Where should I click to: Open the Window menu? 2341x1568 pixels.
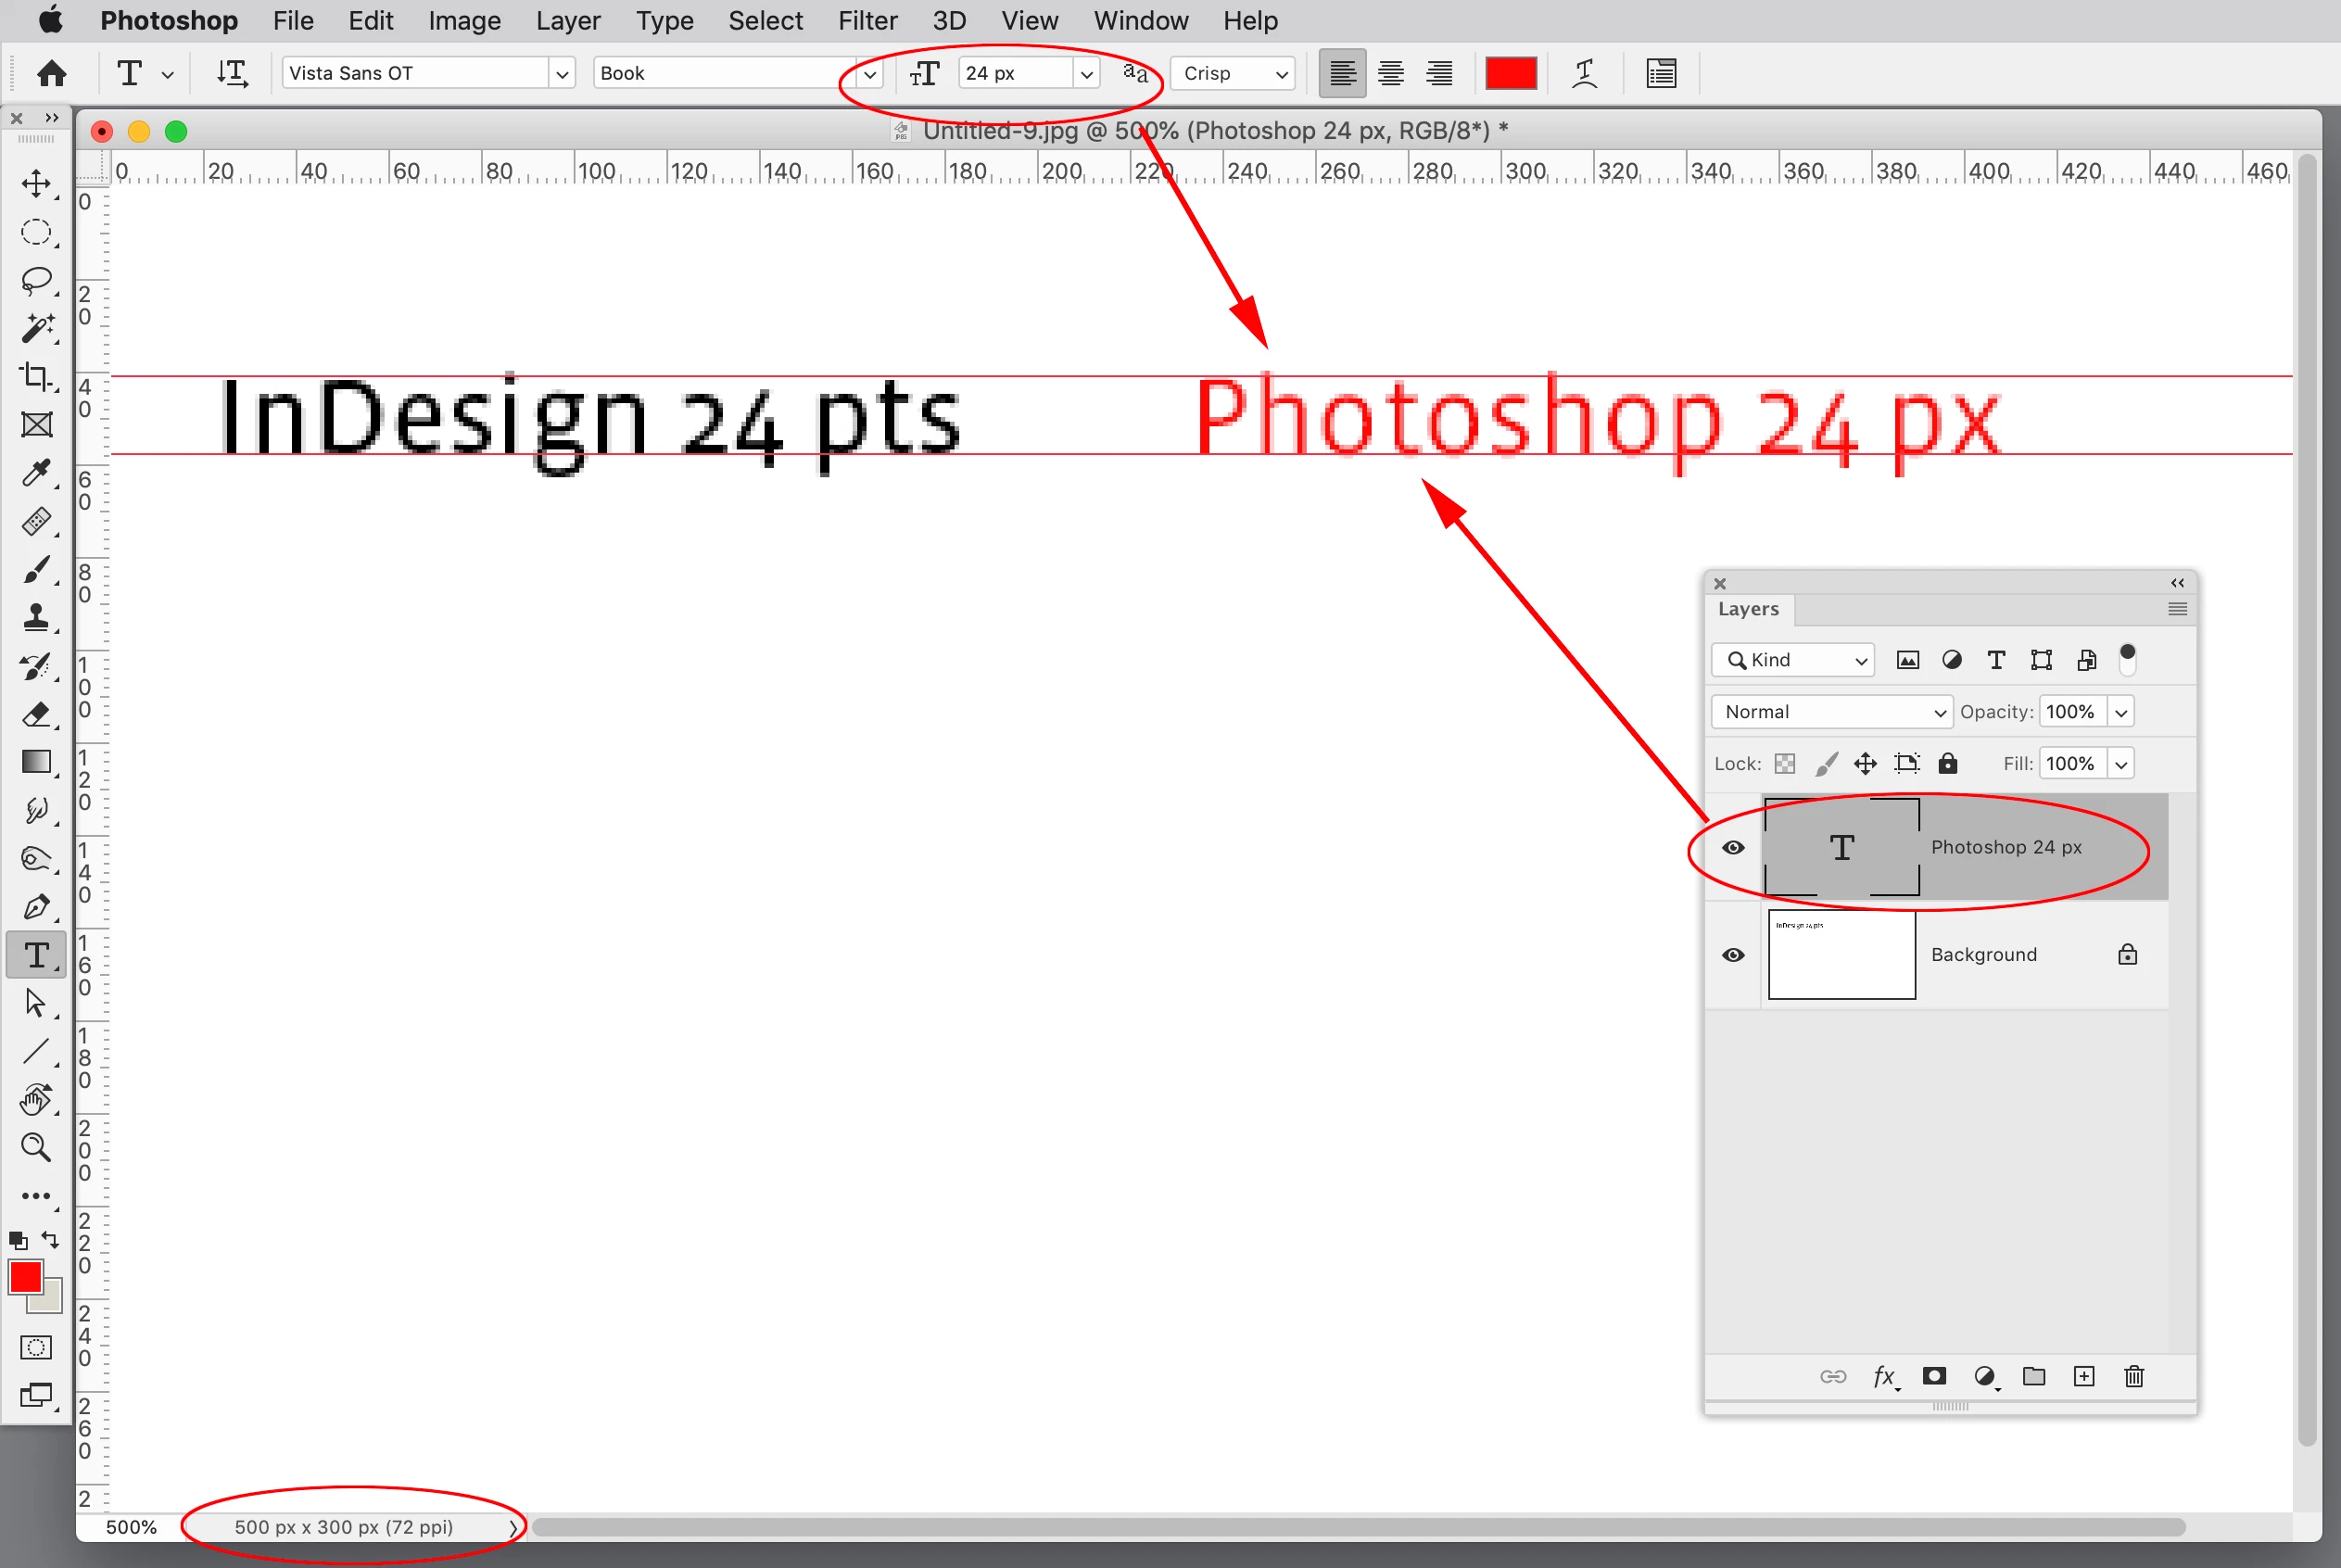click(x=1140, y=20)
